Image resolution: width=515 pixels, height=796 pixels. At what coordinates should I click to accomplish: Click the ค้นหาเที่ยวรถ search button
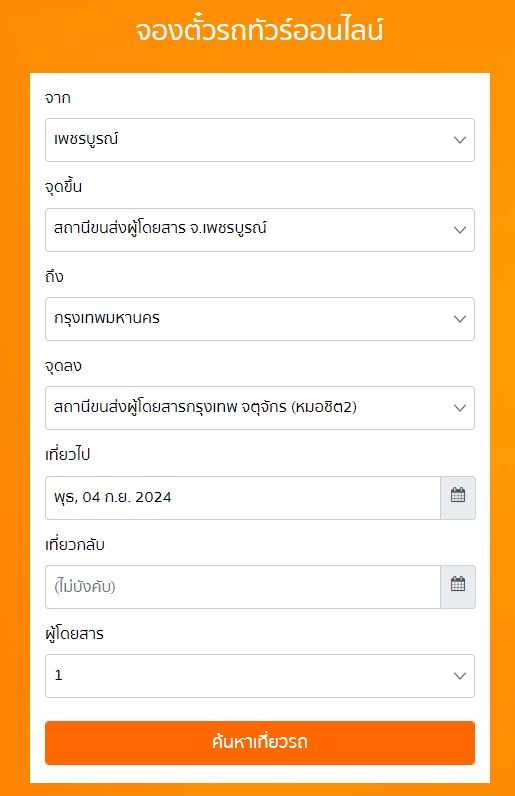[260, 743]
